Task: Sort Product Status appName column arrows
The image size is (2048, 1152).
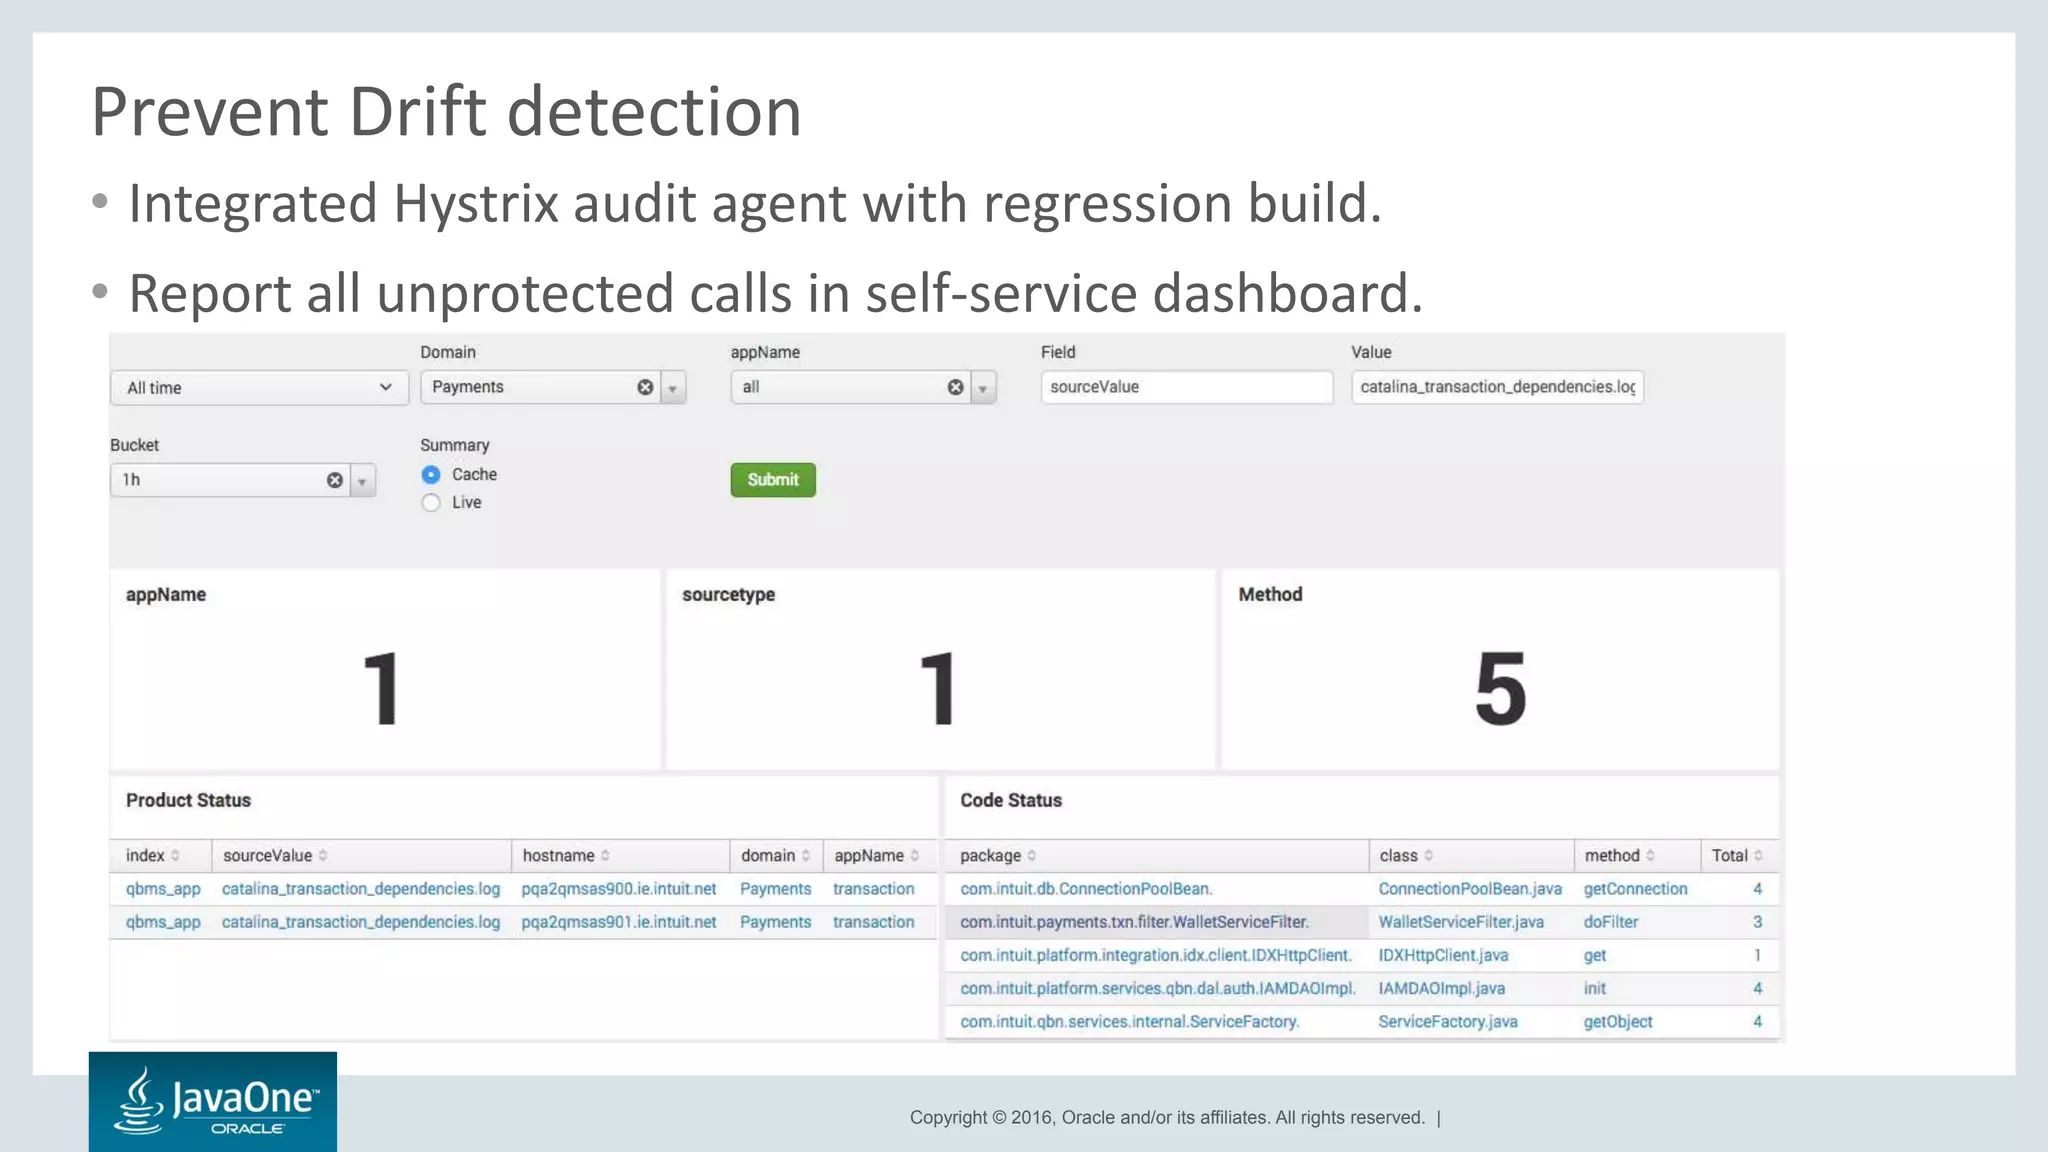Action: 915,856
